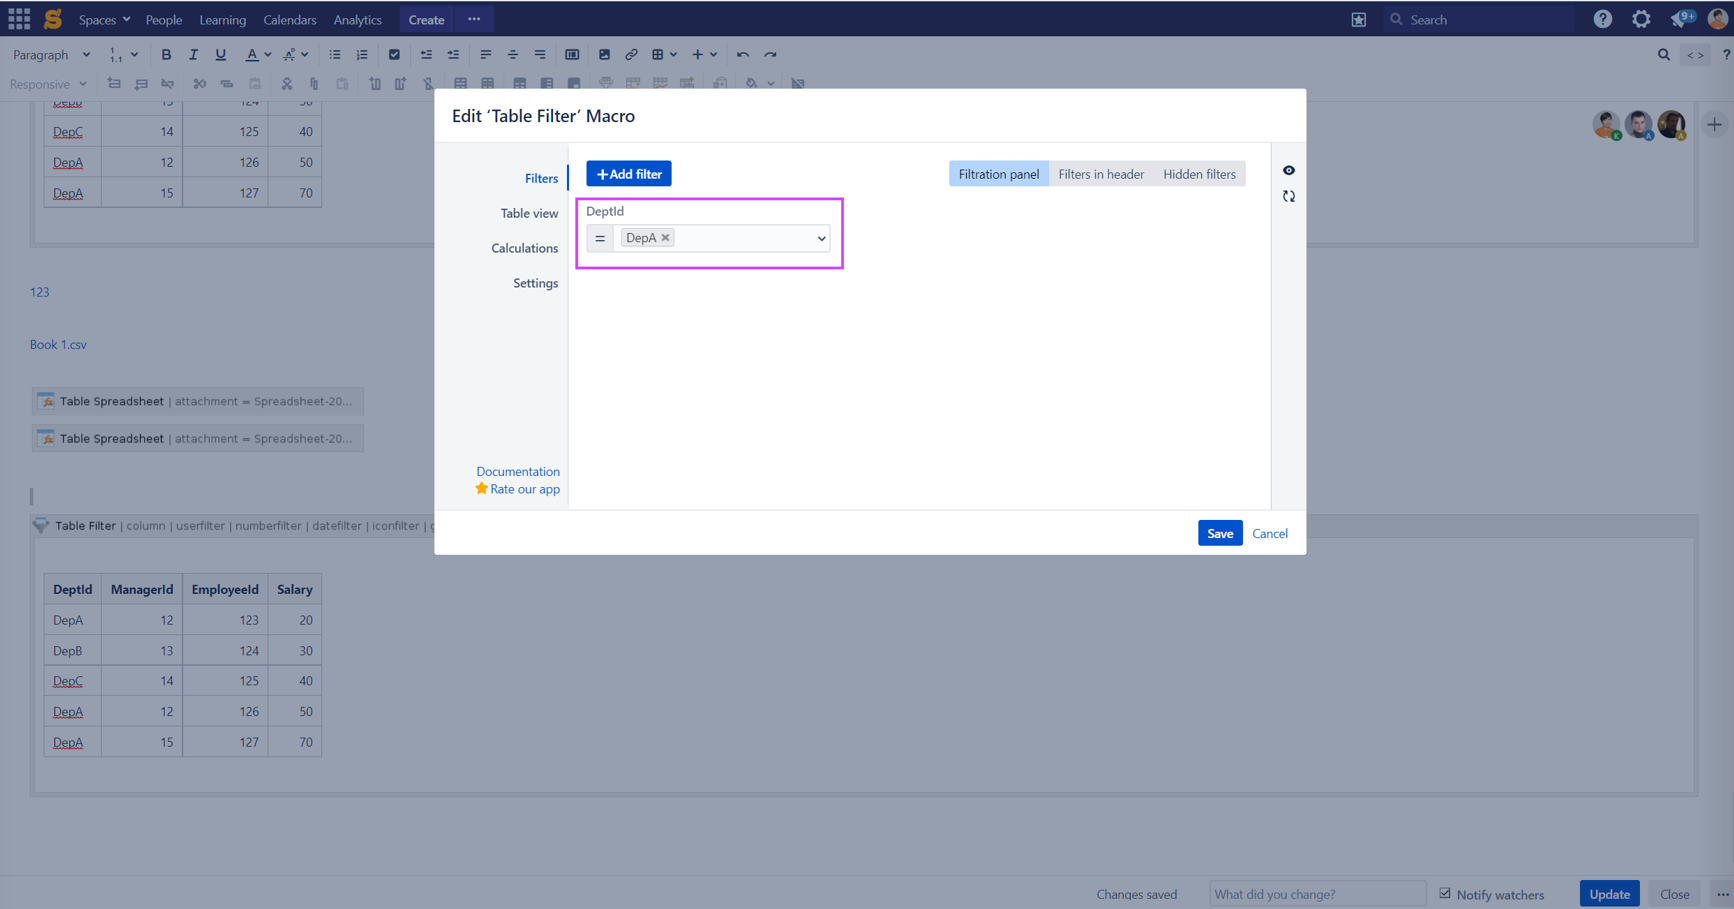This screenshot has height=909, width=1734.
Task: Expand the Responsive layout dropdown
Action: [x=48, y=84]
